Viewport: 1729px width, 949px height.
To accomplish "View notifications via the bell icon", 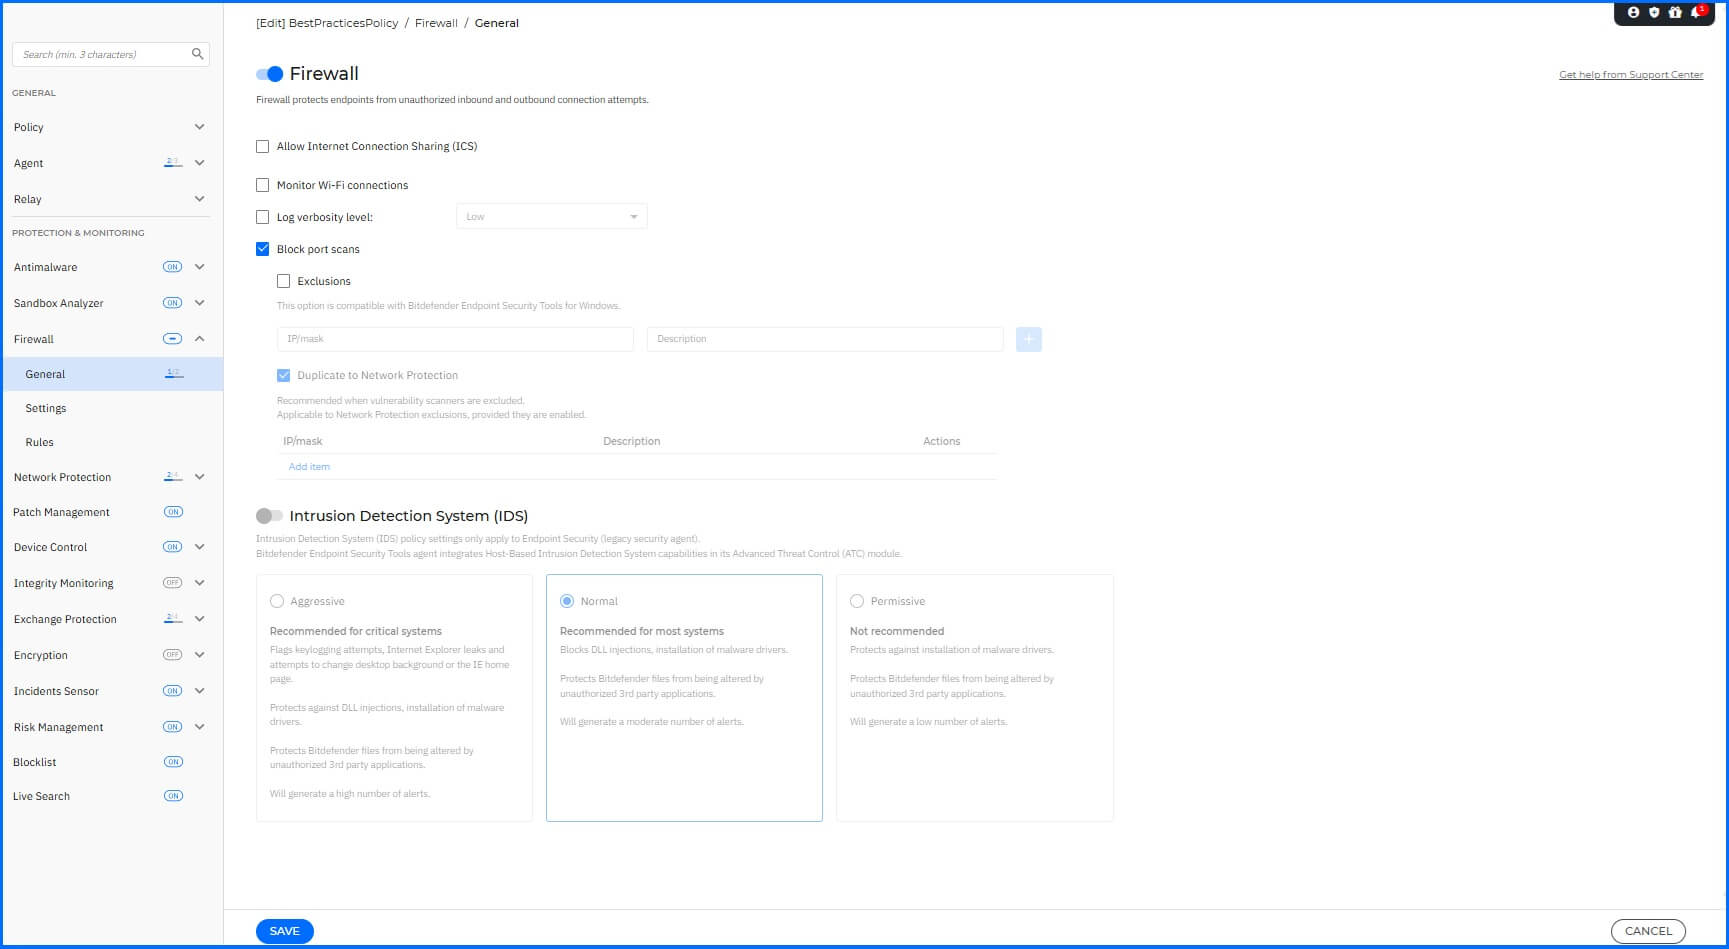I will [x=1696, y=12].
